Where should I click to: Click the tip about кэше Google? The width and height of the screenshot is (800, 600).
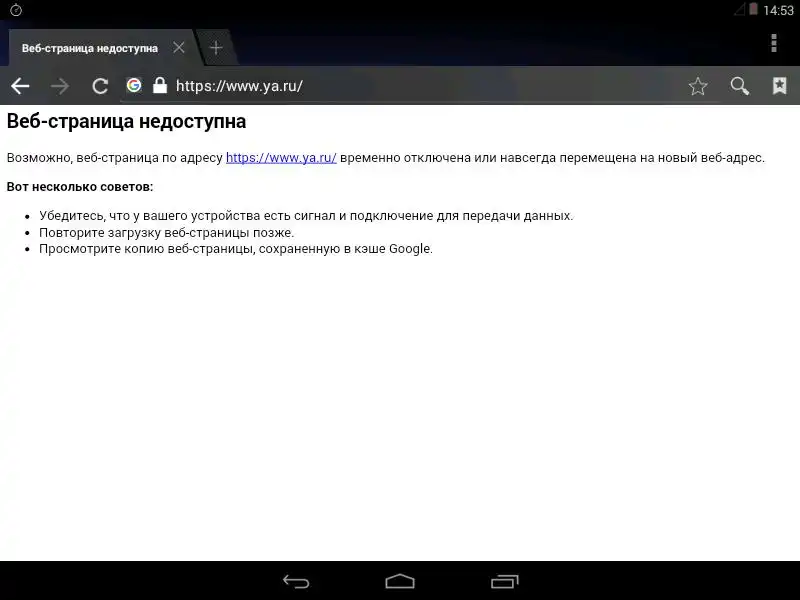tap(236, 249)
